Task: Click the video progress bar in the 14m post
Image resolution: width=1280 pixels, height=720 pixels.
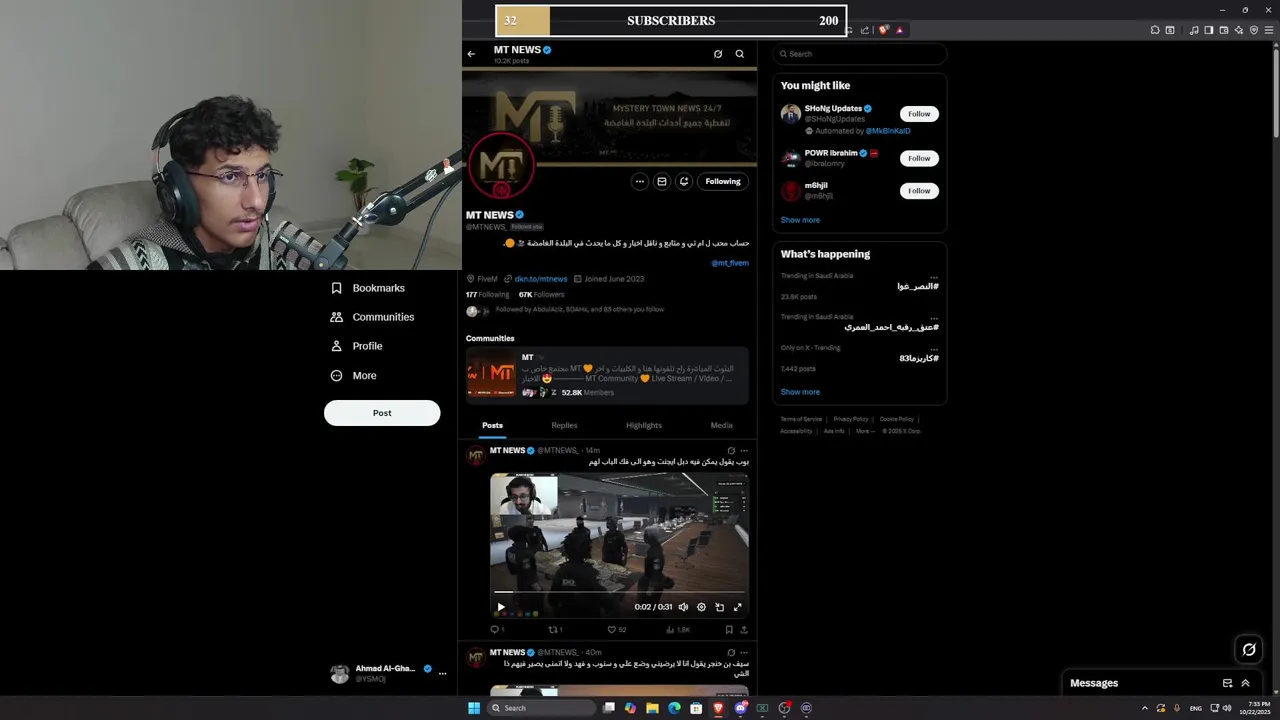Action: [x=619, y=592]
